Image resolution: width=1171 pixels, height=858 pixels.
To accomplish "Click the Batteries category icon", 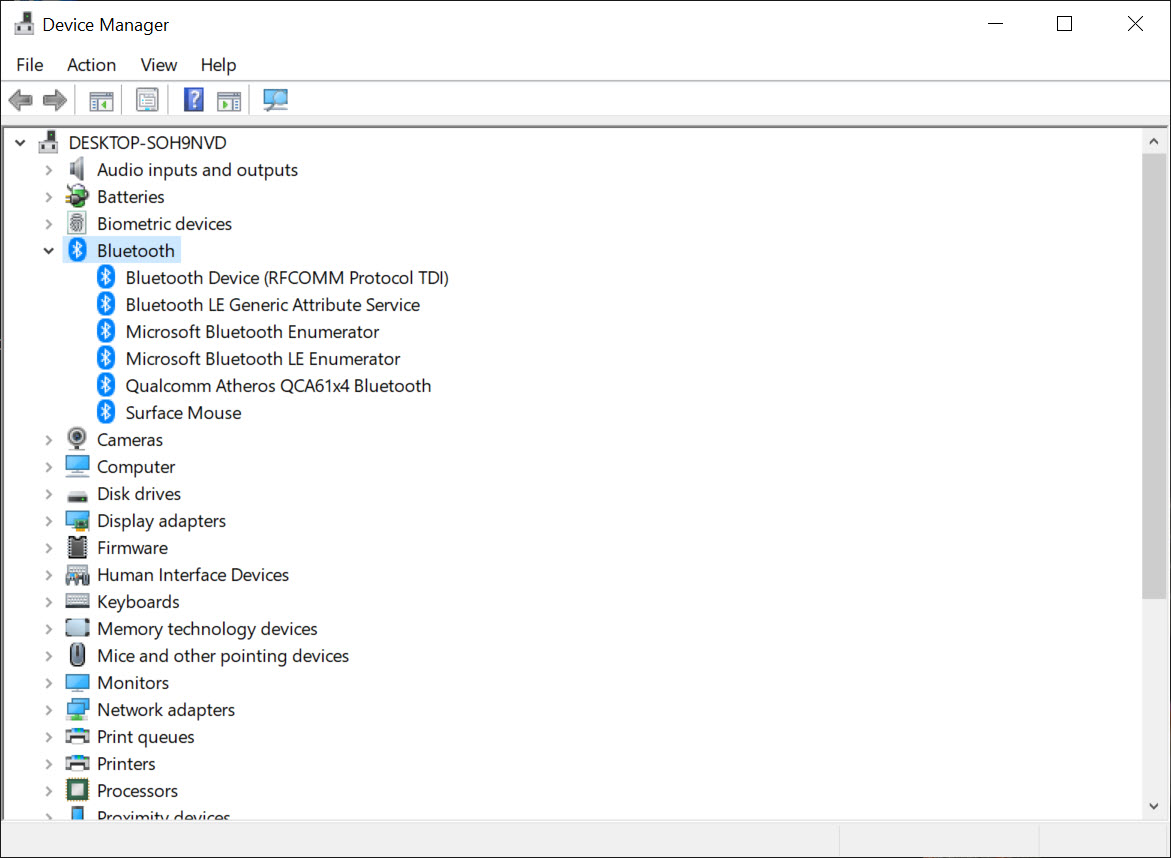I will 77,196.
